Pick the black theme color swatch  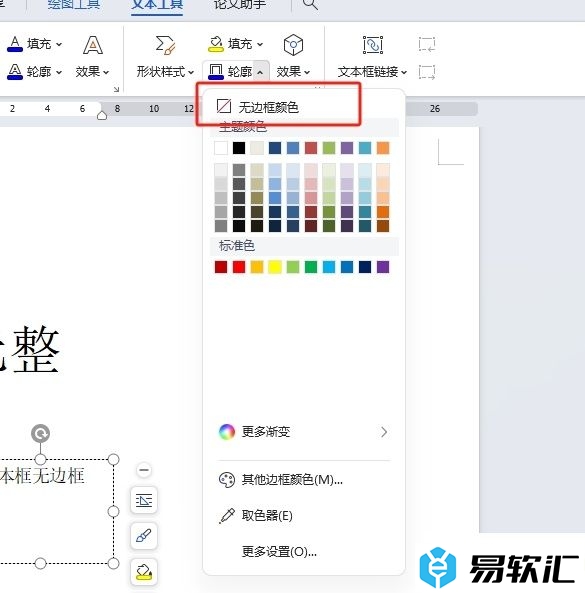point(239,148)
